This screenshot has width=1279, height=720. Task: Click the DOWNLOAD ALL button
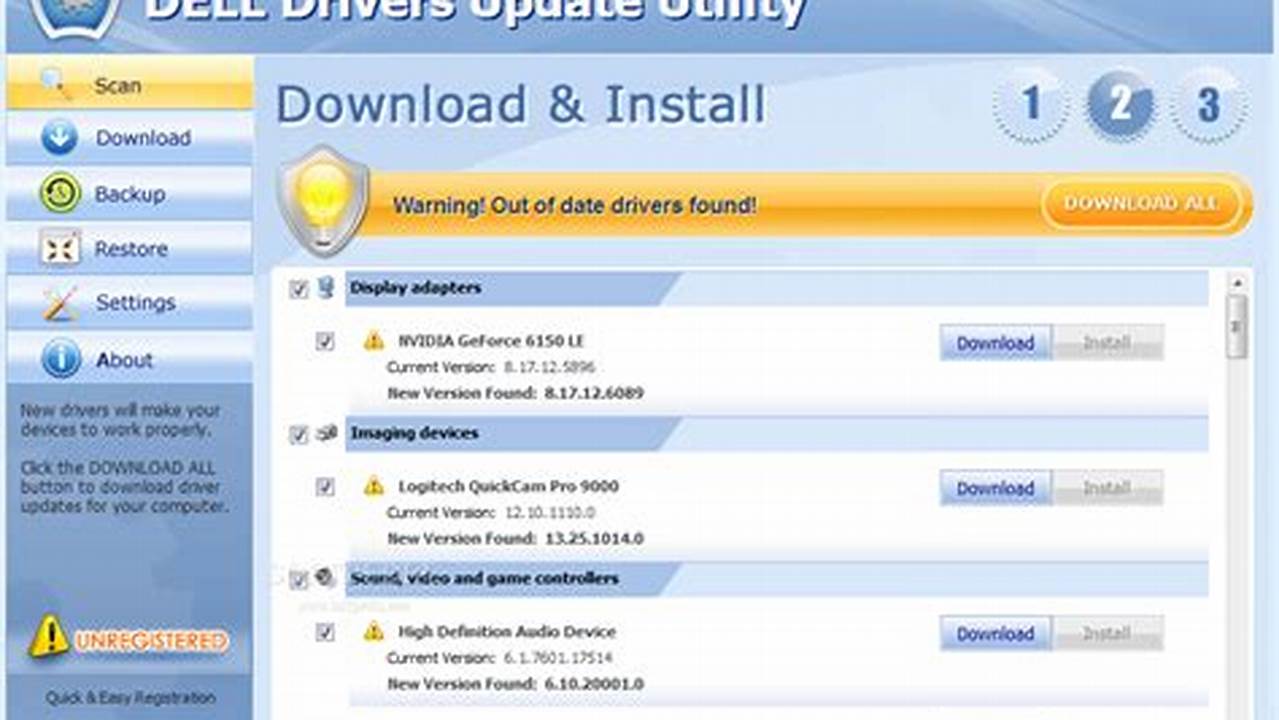click(1140, 203)
